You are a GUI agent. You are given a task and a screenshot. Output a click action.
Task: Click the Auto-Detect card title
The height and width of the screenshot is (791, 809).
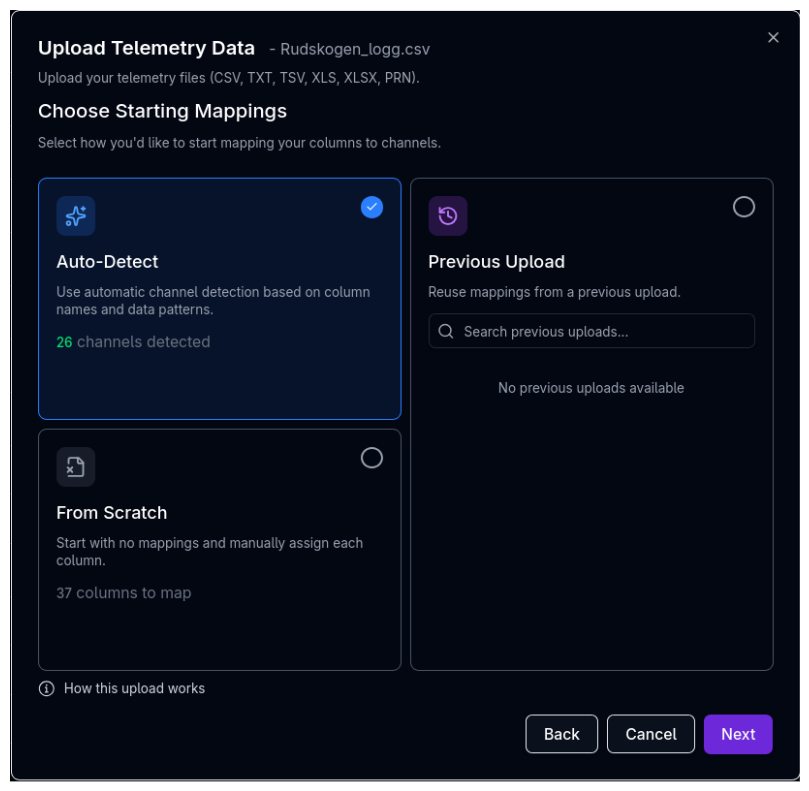(x=107, y=262)
